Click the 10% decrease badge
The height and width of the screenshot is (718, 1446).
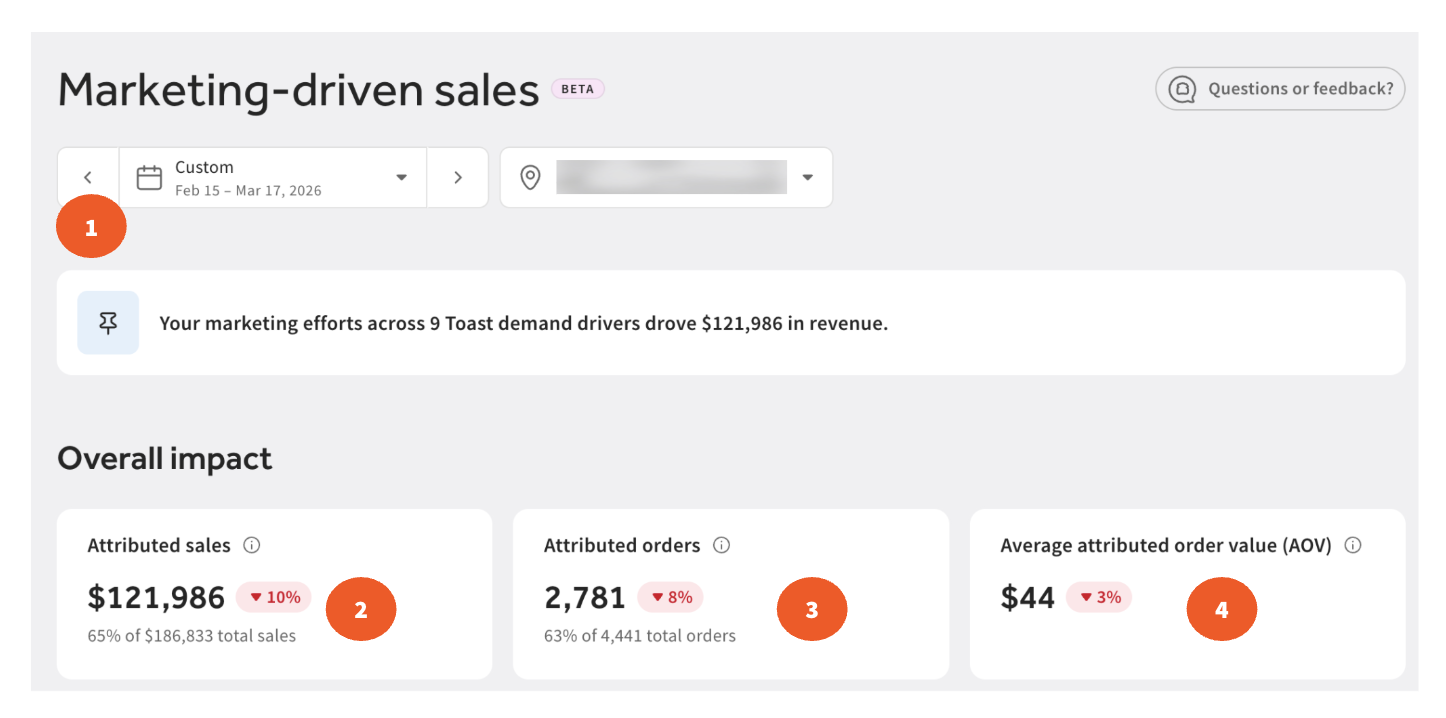(274, 597)
